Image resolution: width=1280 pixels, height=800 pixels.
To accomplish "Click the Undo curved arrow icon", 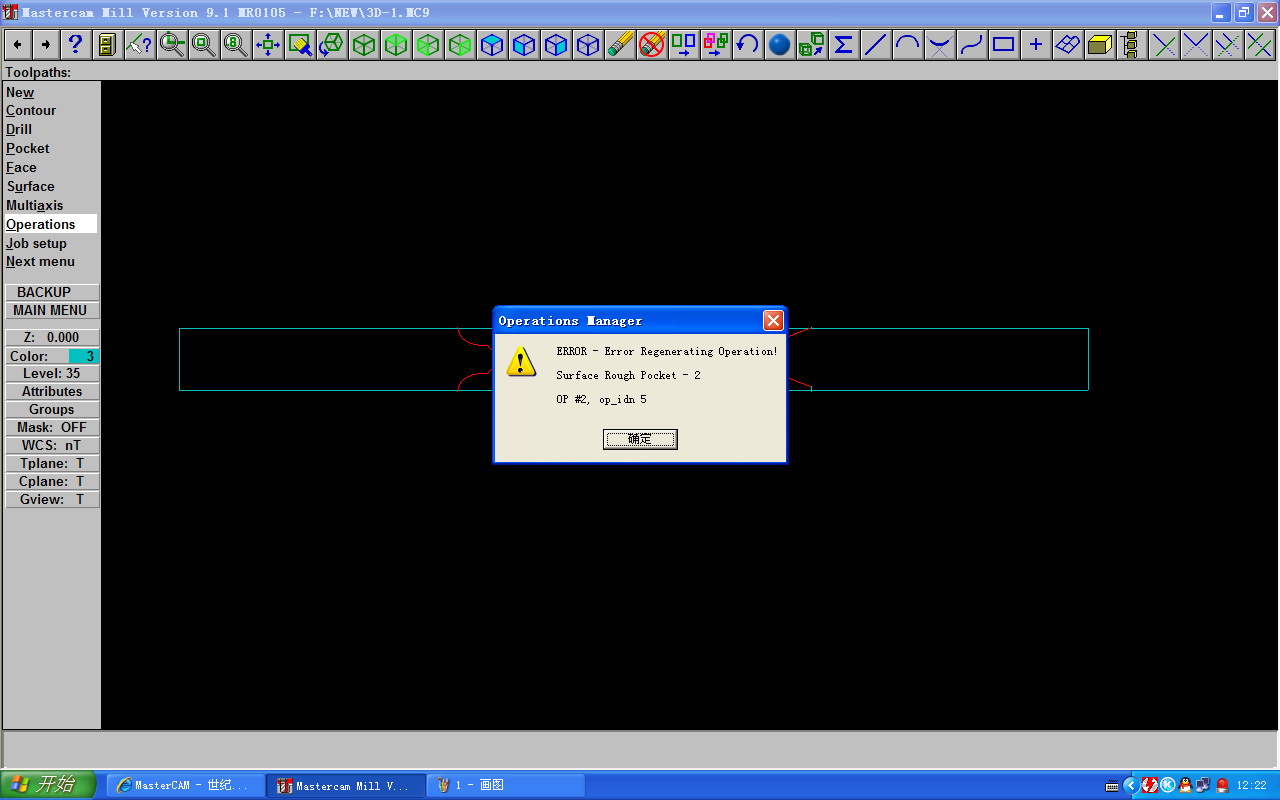I will tap(748, 44).
